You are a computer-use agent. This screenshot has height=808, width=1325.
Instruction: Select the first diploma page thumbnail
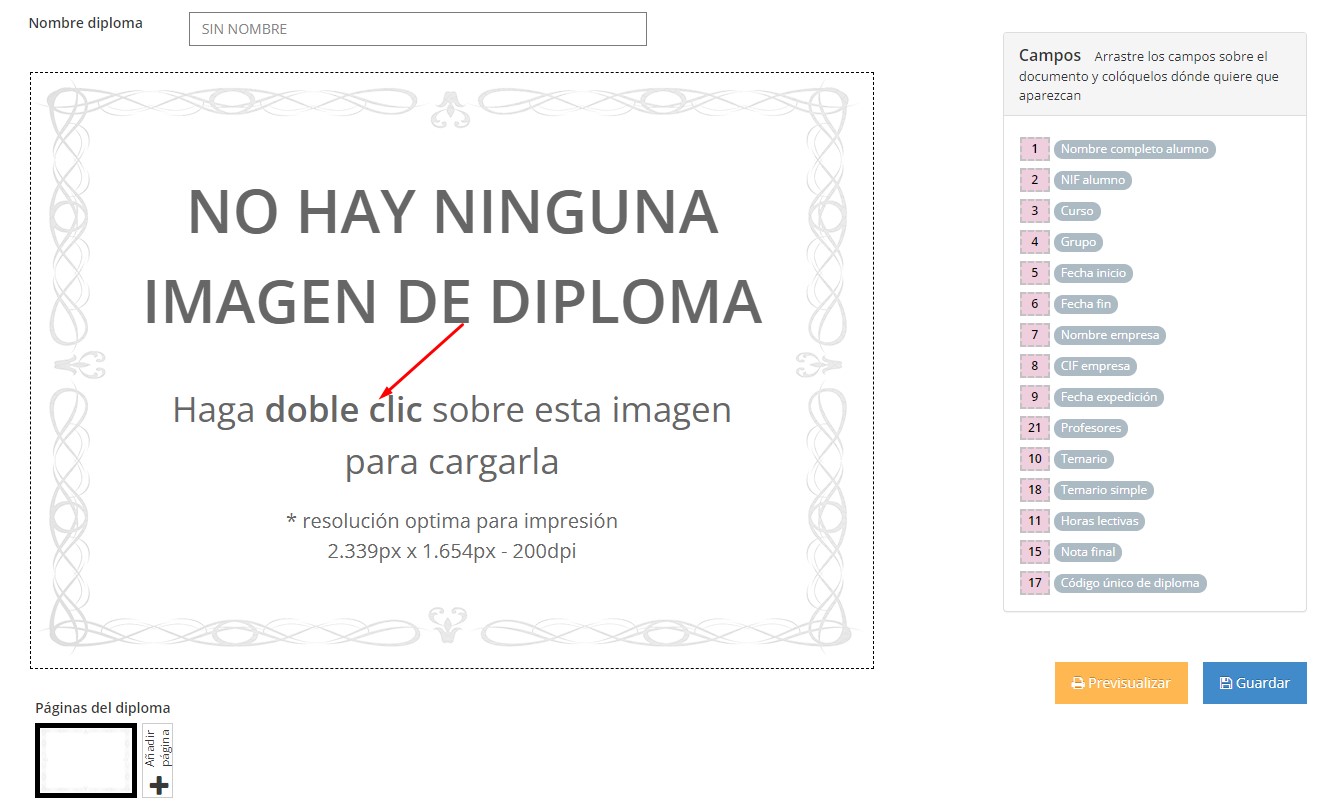click(86, 761)
